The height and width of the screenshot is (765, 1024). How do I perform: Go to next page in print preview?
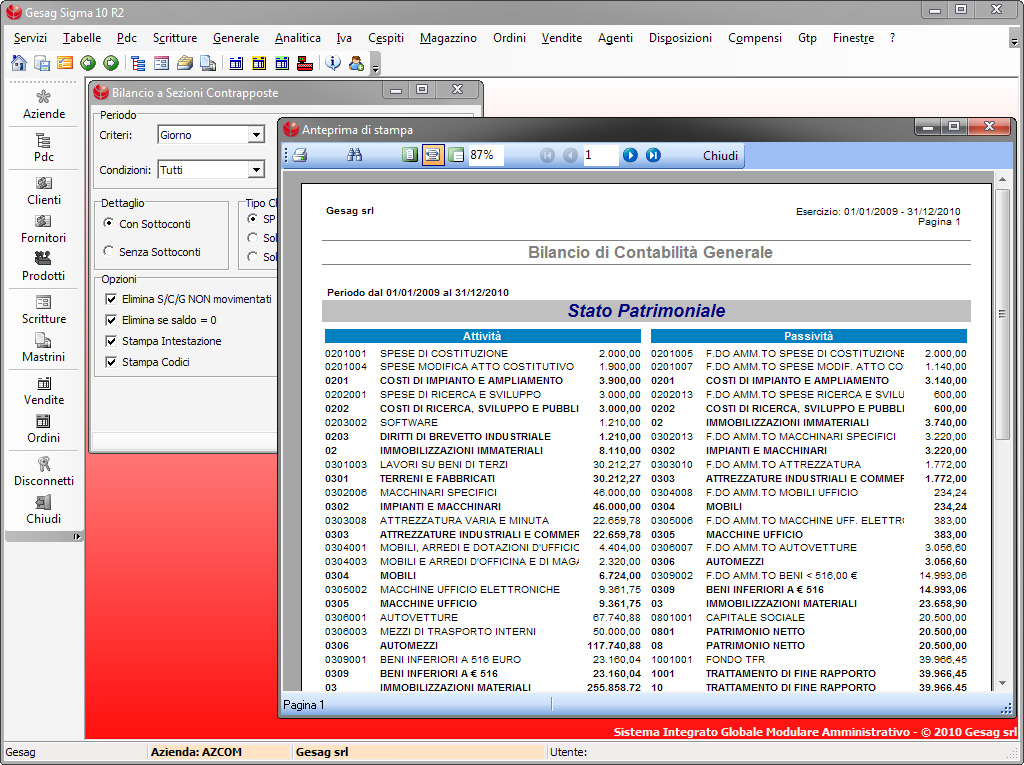[x=630, y=155]
